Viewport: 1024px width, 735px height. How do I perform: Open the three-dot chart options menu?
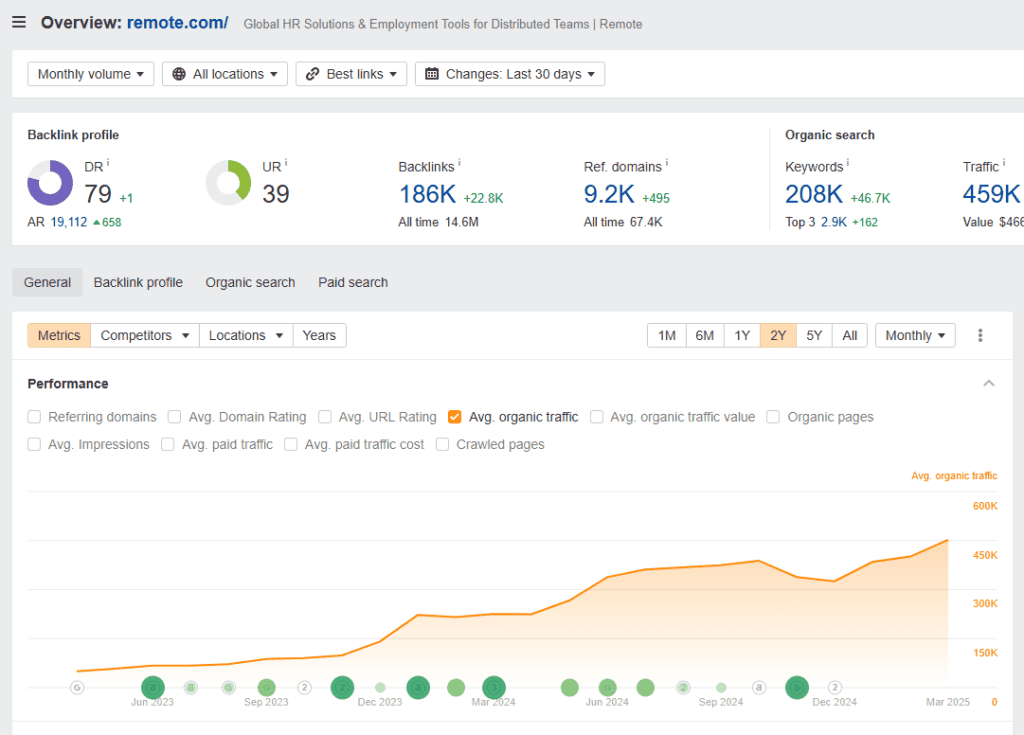(980, 336)
